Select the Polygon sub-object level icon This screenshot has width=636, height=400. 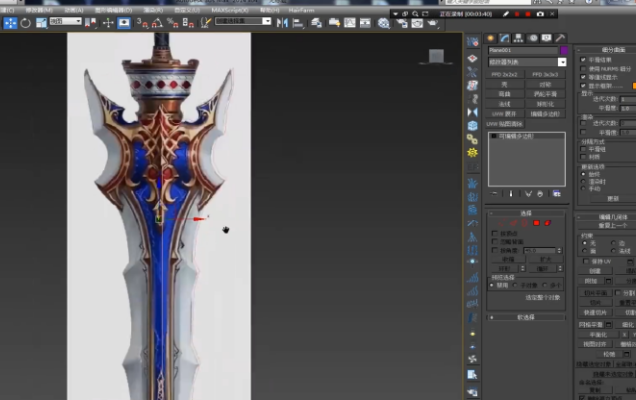(537, 222)
